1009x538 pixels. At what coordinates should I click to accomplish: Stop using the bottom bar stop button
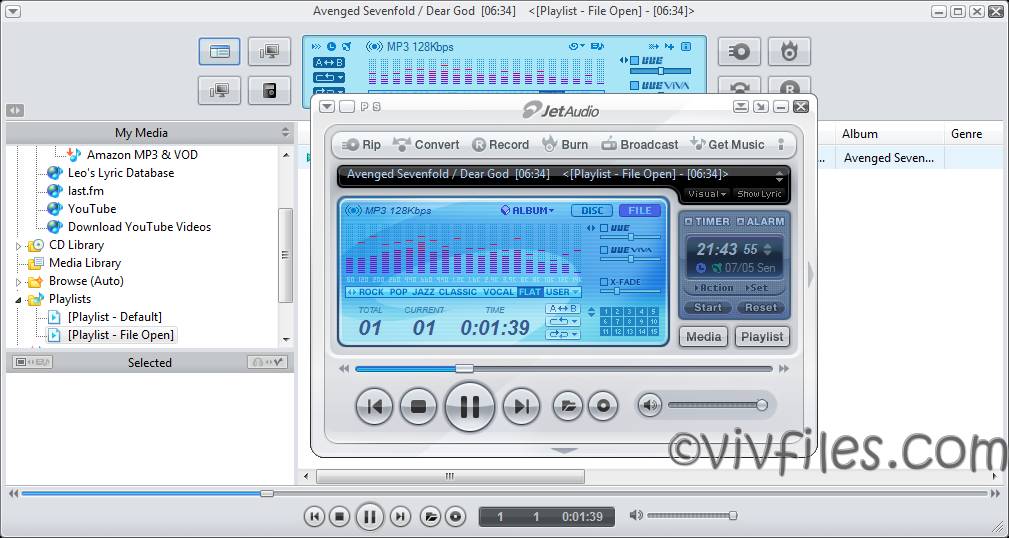point(339,516)
